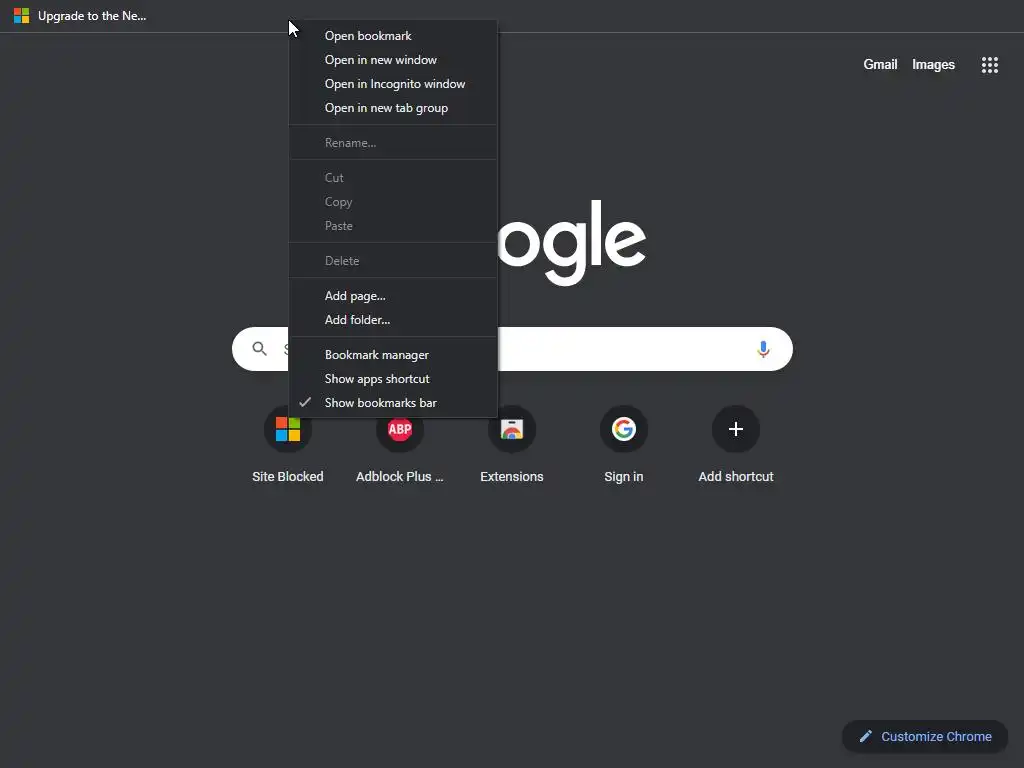The height and width of the screenshot is (768, 1024).
Task: Click the voice search microphone icon
Action: point(763,349)
